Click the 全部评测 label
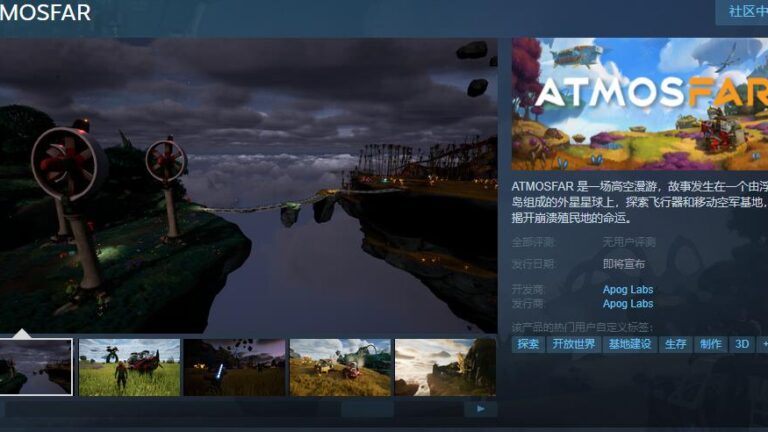 [x=533, y=242]
